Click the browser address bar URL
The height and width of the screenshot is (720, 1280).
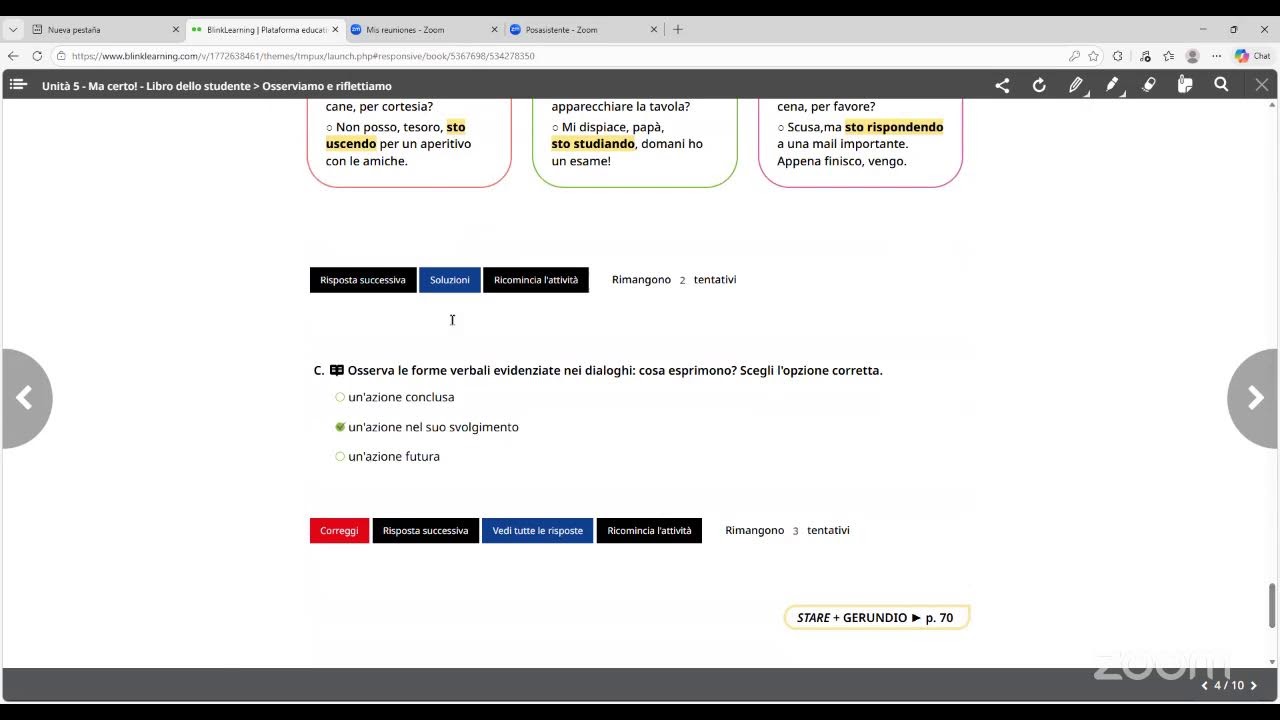[303, 56]
